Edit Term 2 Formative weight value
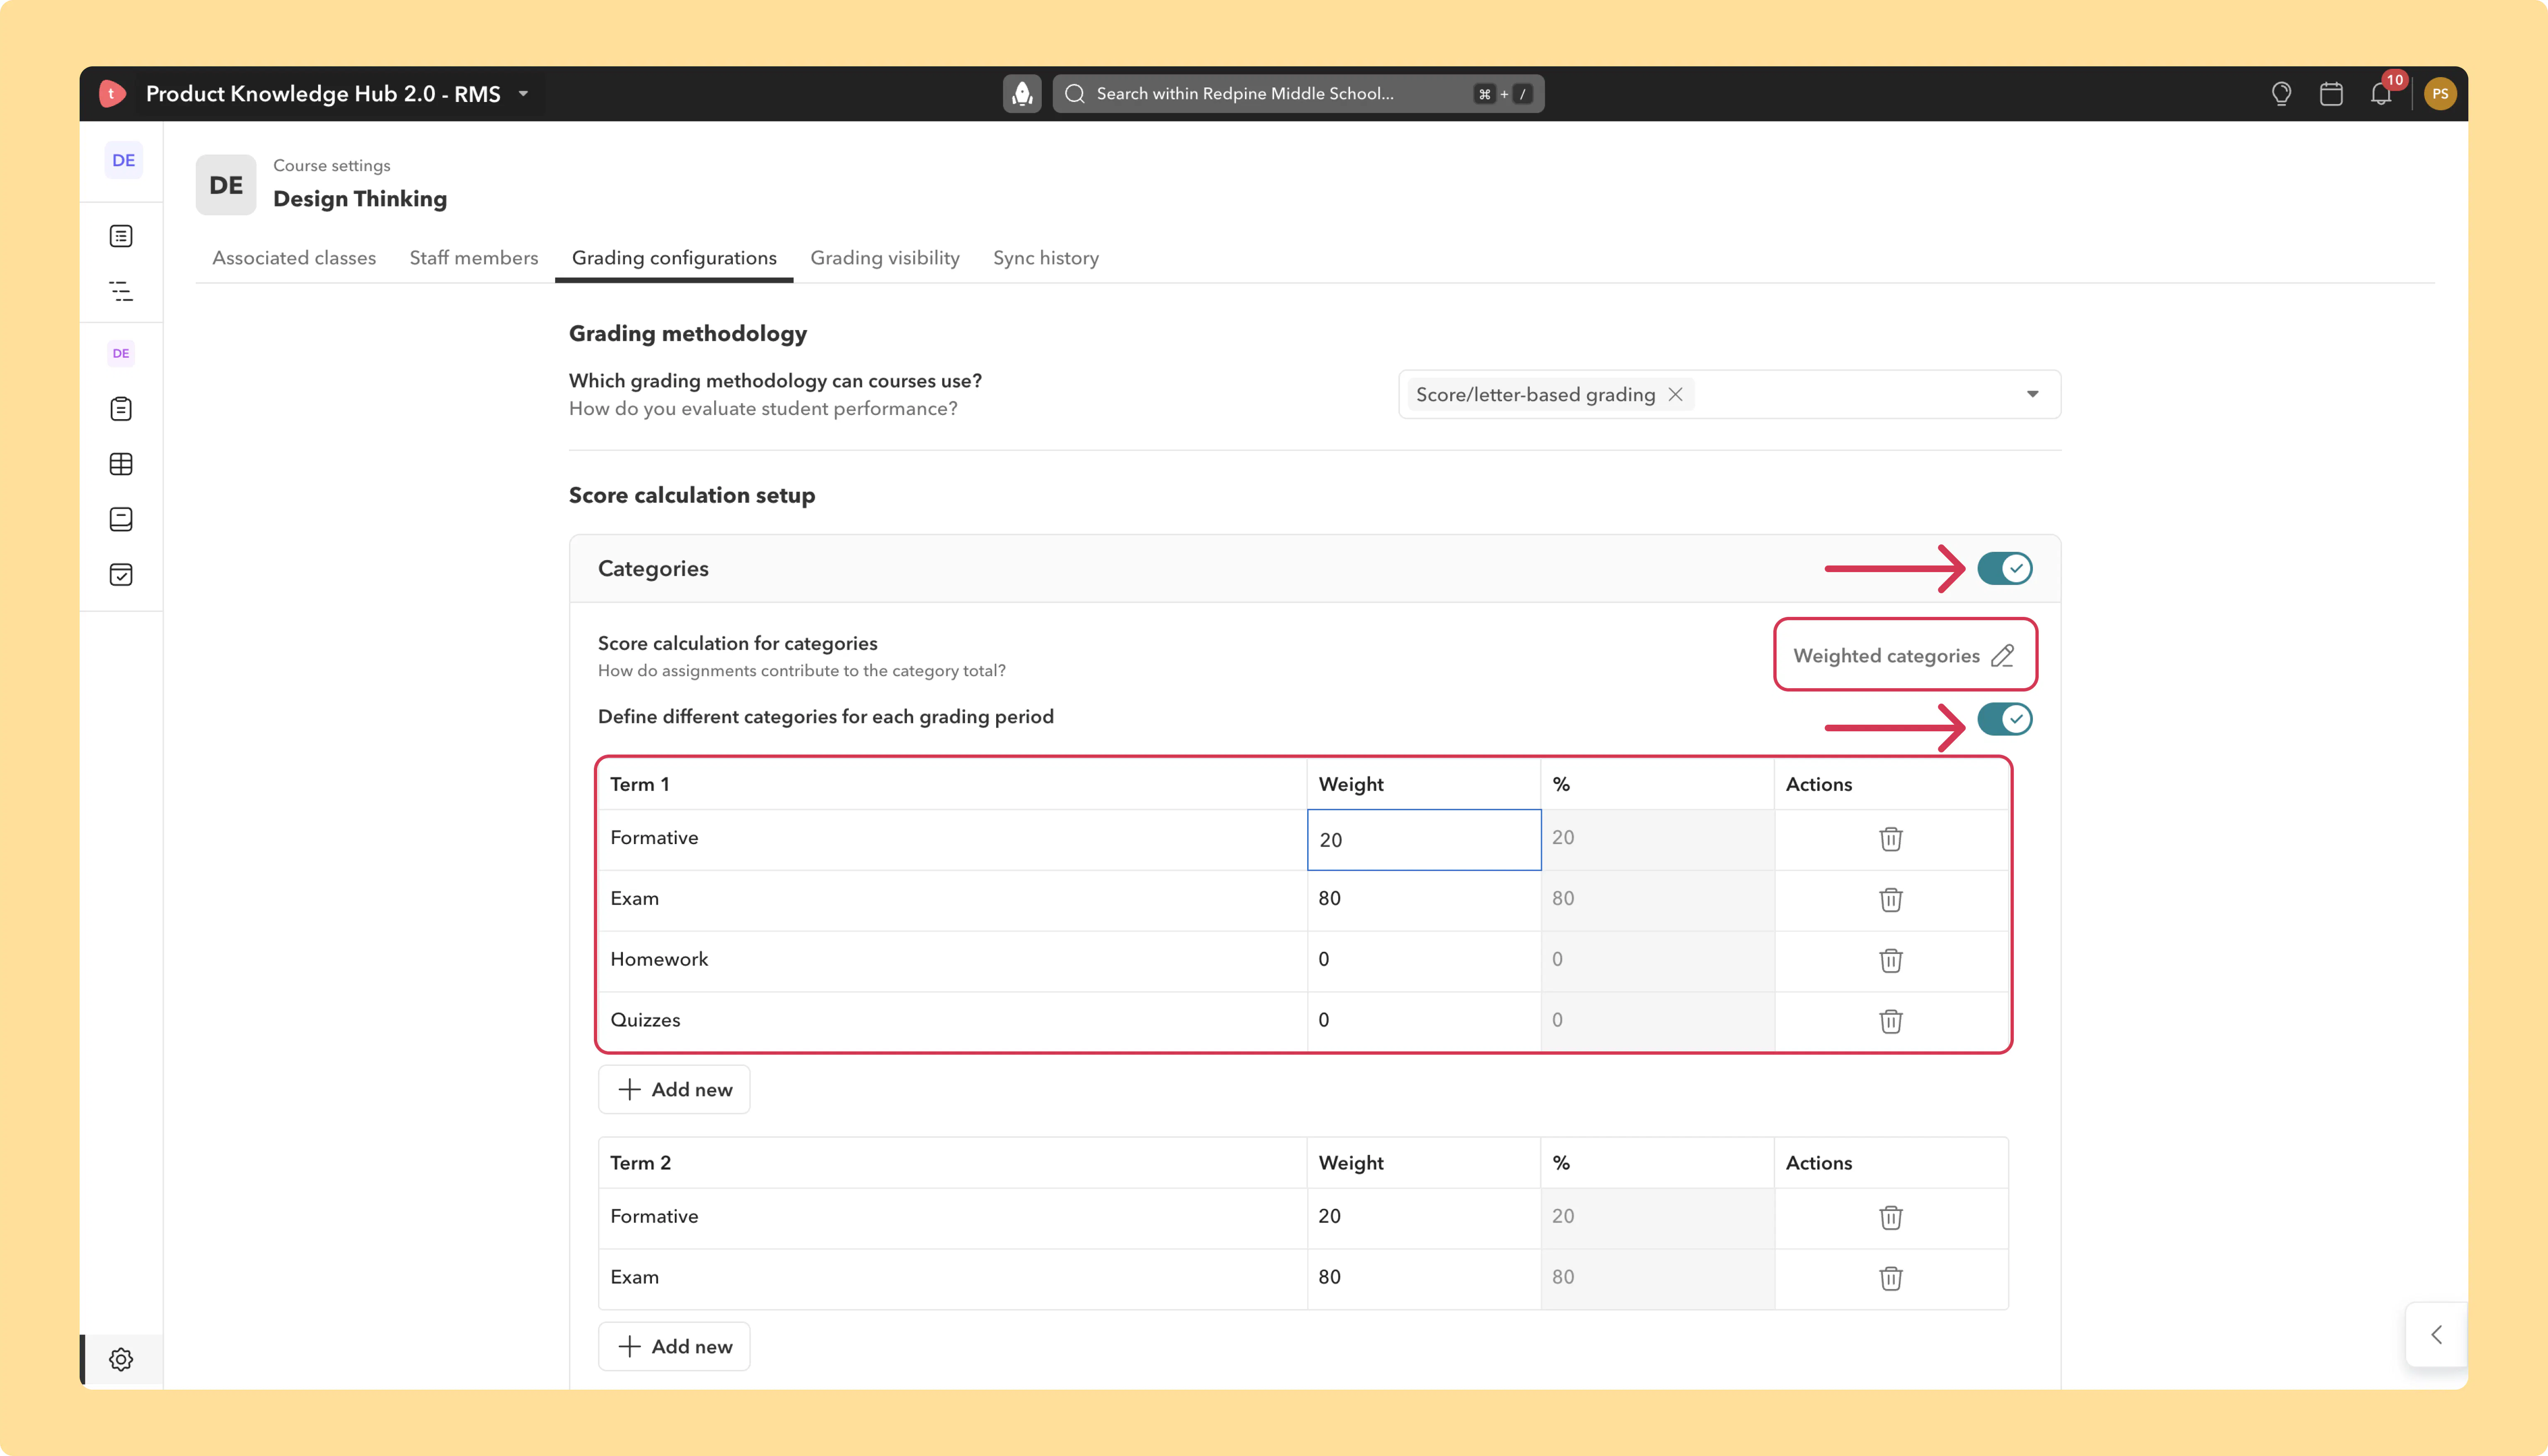This screenshot has height=1456, width=2548. [1424, 1217]
